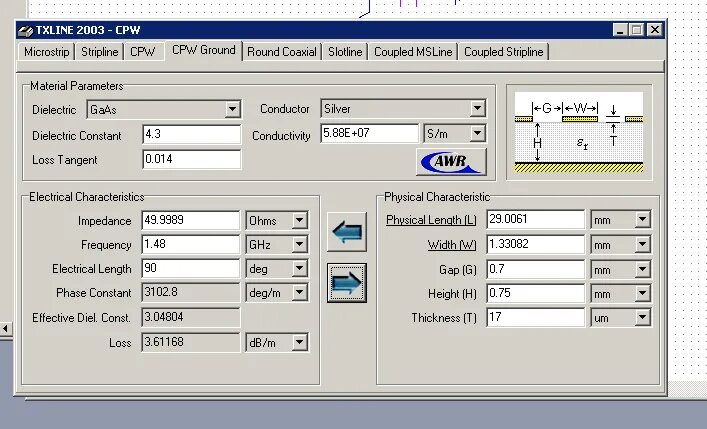Click the AWR logo button
The height and width of the screenshot is (429, 707).
pyautogui.click(x=451, y=162)
